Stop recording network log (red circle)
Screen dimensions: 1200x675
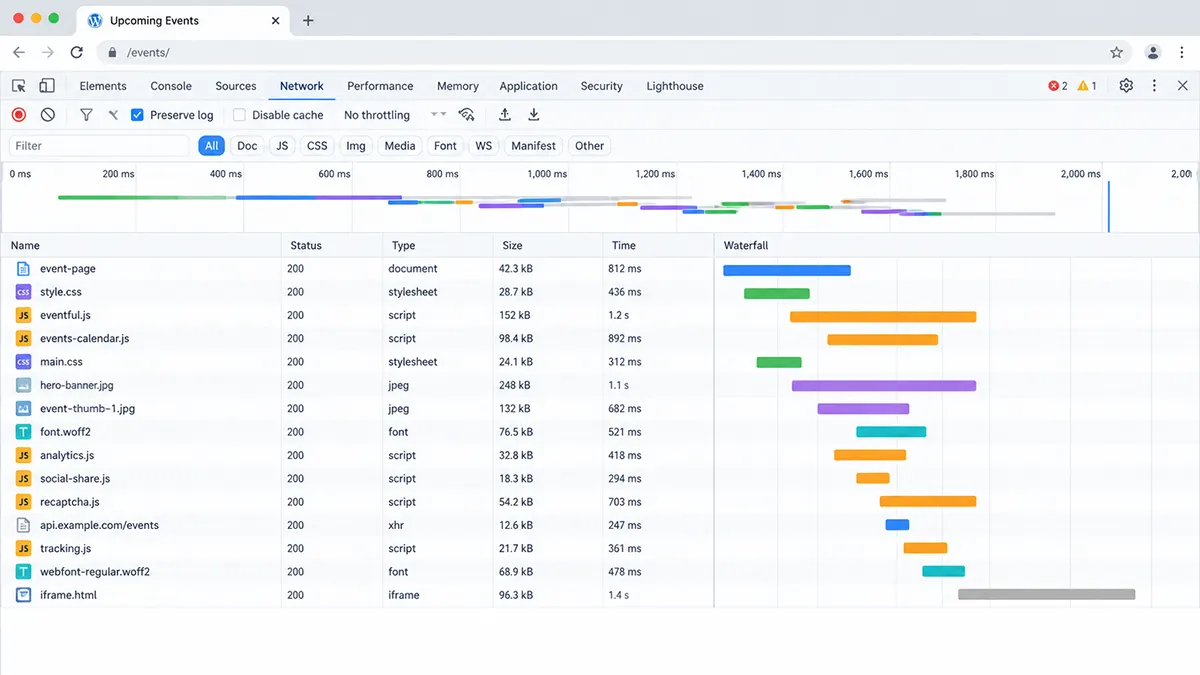(19, 115)
